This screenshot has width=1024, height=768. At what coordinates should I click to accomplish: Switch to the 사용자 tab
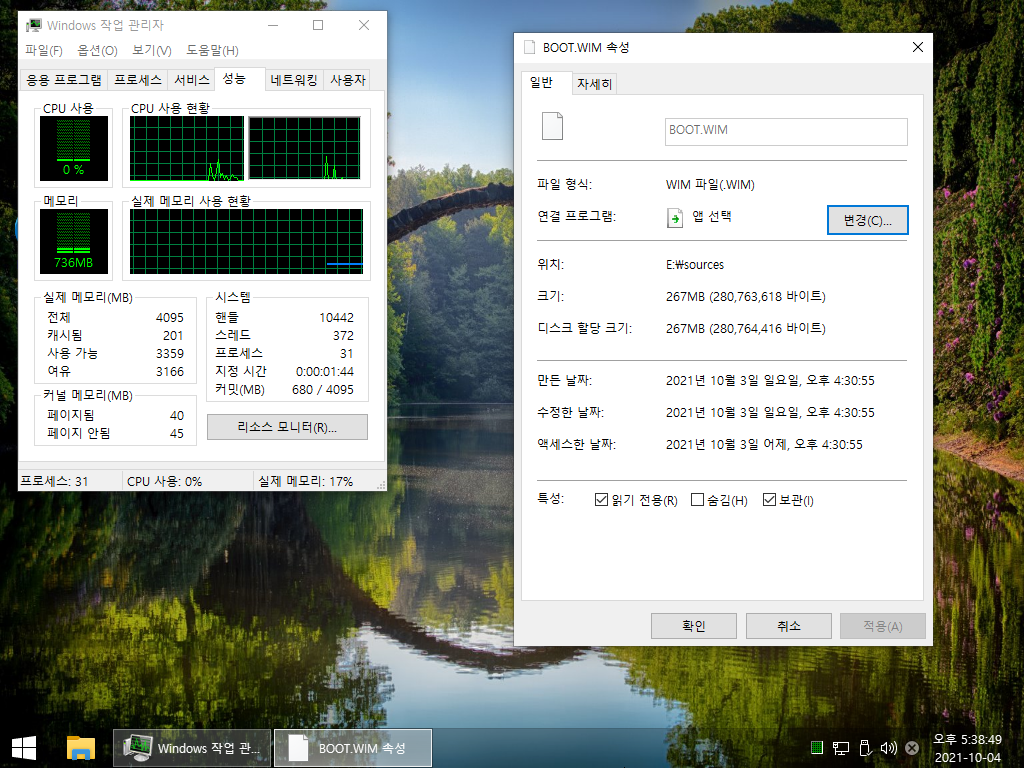pyautogui.click(x=347, y=80)
